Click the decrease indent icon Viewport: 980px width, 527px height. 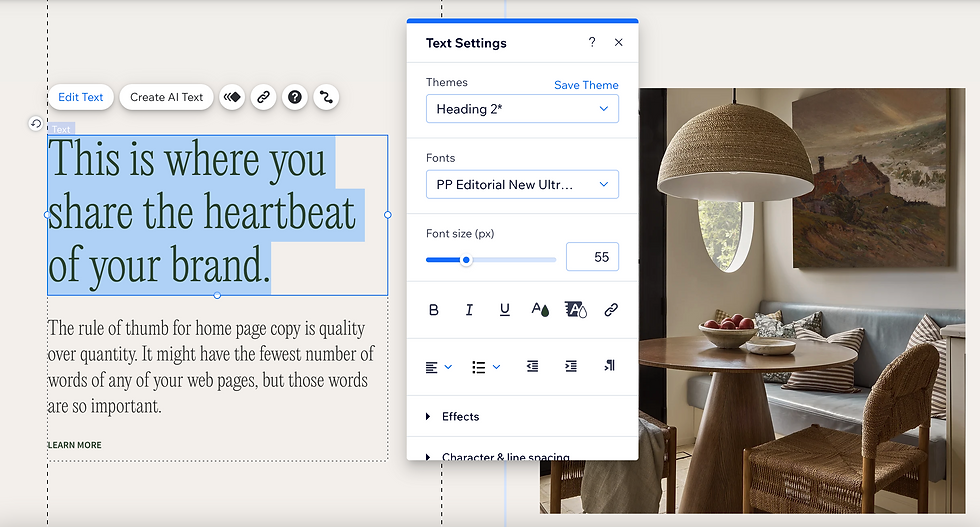click(532, 366)
